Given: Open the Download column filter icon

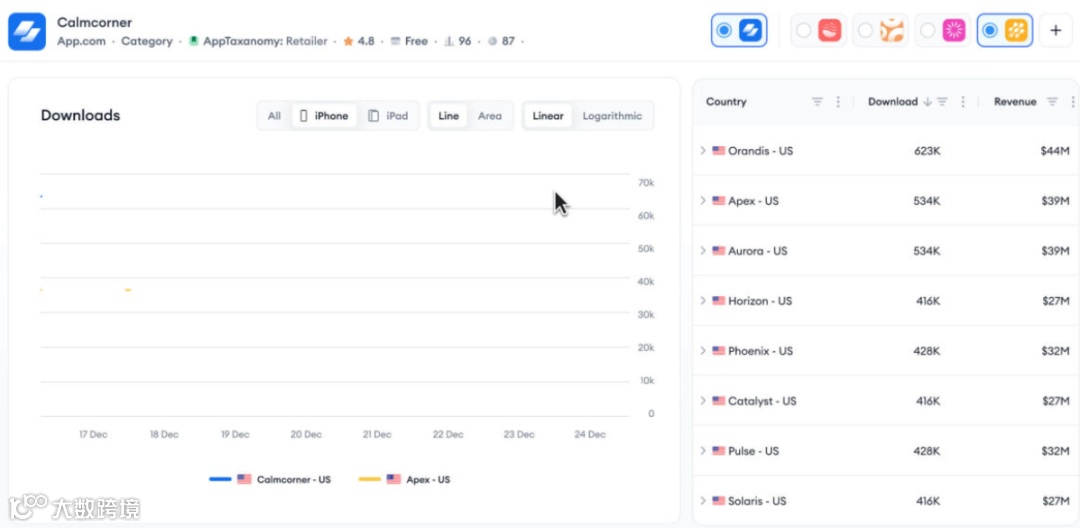Looking at the screenshot, I should [x=942, y=102].
